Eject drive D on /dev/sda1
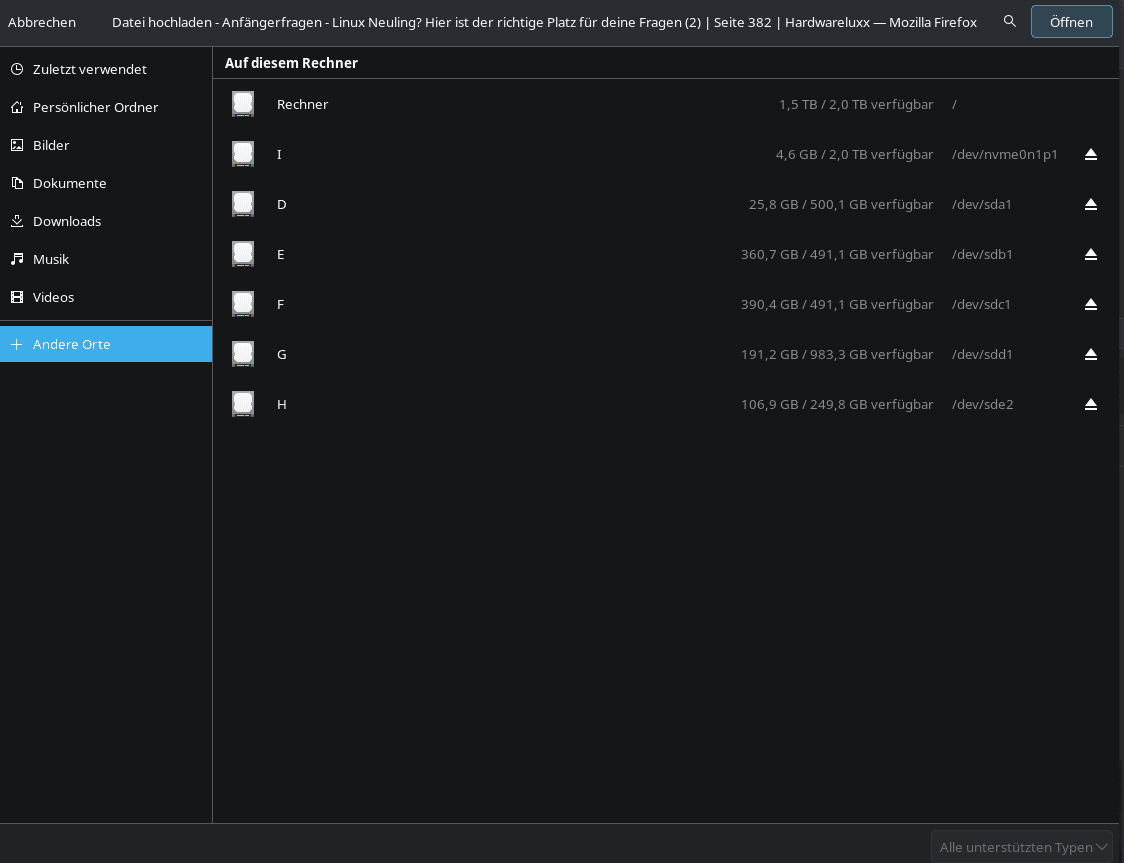This screenshot has width=1124, height=863. (1091, 204)
